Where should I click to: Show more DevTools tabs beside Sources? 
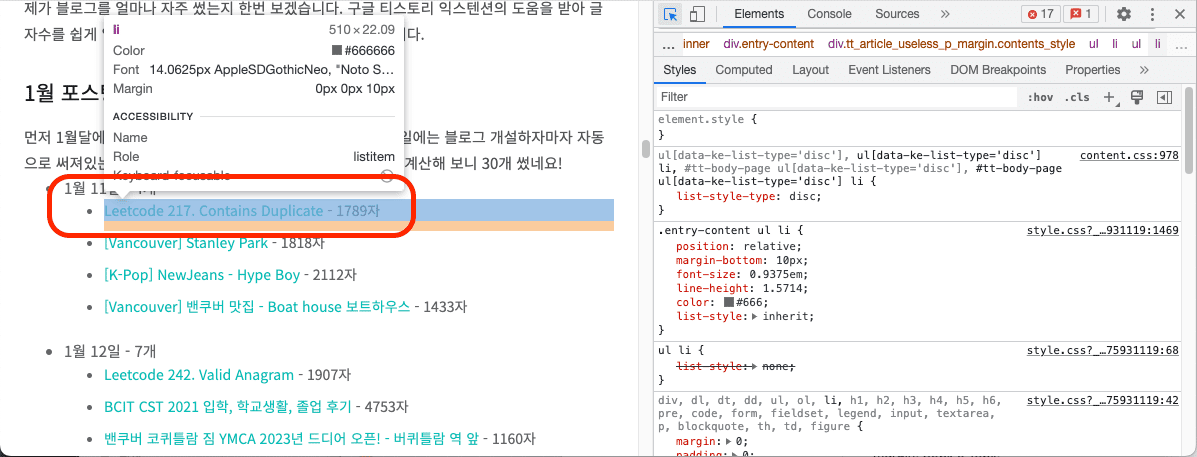tap(945, 14)
